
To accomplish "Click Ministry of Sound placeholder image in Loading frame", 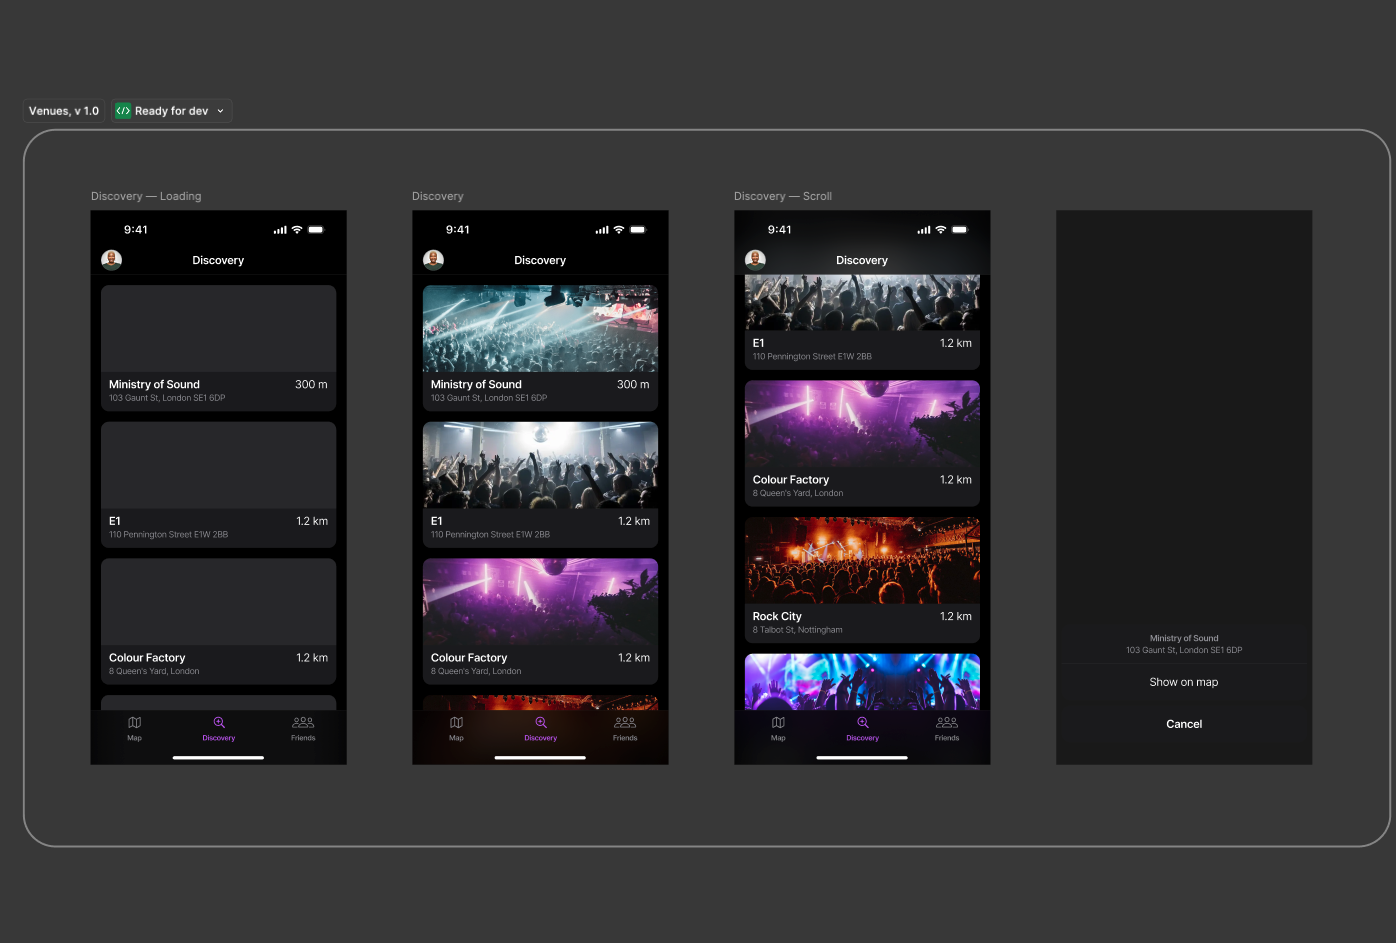I will coord(218,329).
